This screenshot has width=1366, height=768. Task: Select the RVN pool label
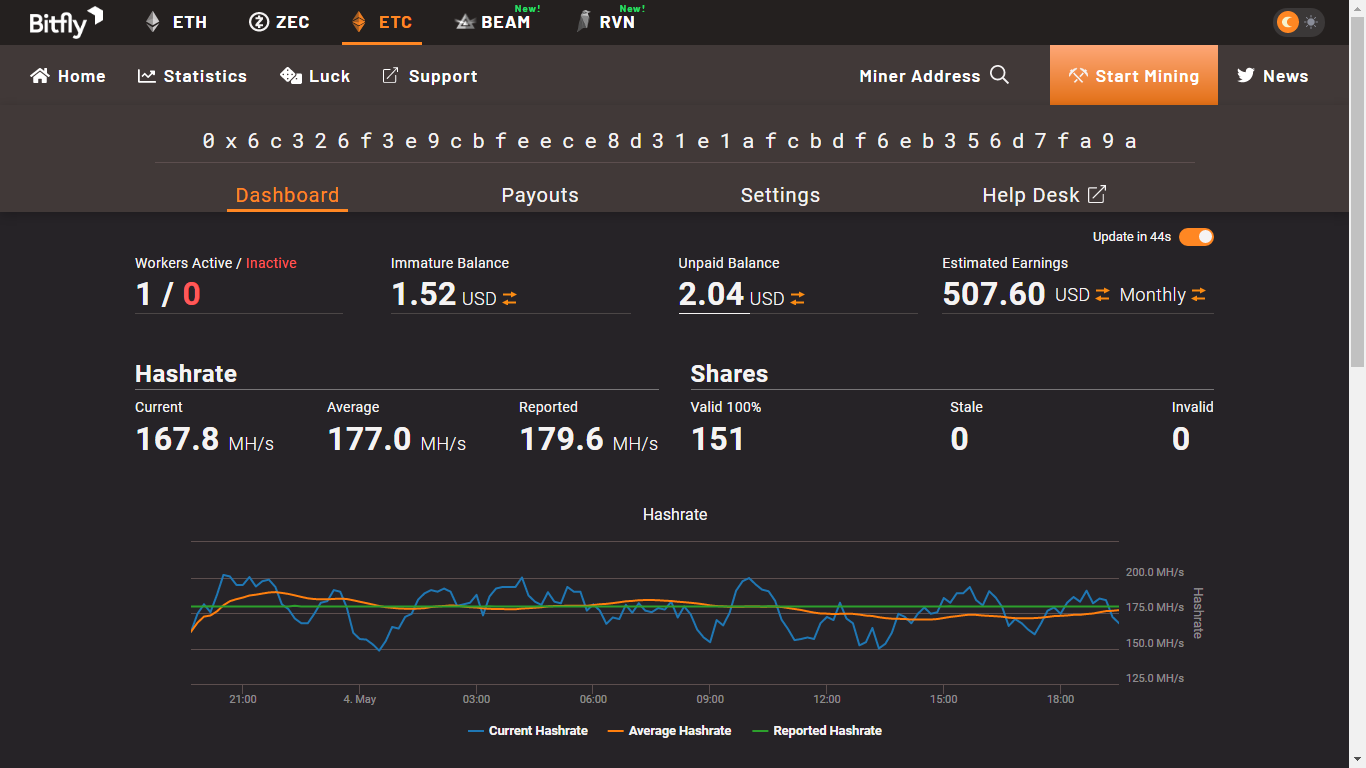(x=617, y=22)
